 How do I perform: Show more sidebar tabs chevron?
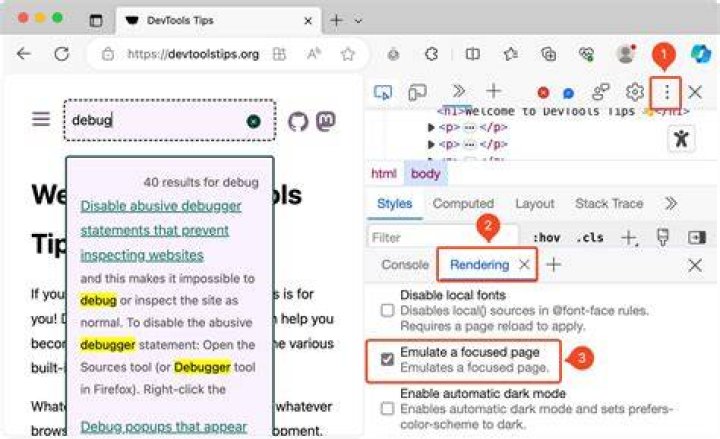(671, 203)
